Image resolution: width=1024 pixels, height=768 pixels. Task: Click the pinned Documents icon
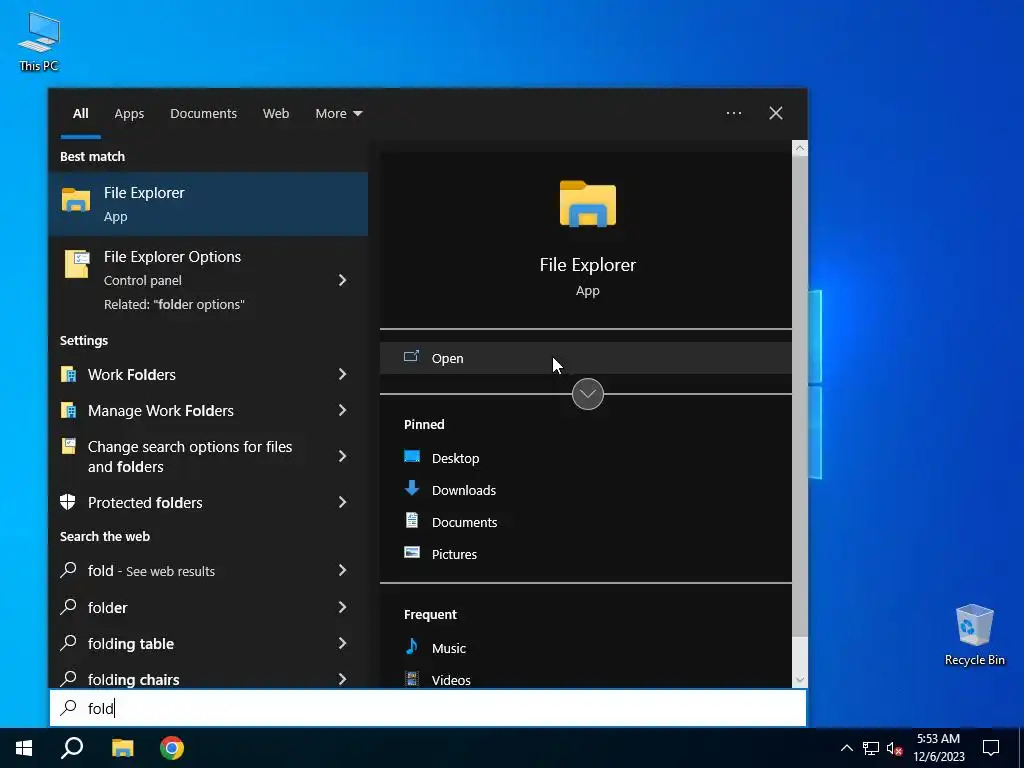pos(412,520)
